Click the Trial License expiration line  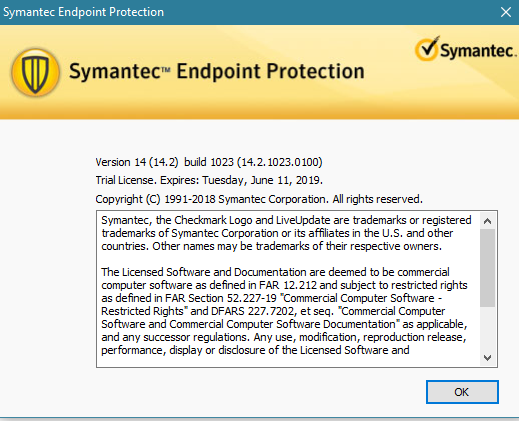tap(209, 180)
